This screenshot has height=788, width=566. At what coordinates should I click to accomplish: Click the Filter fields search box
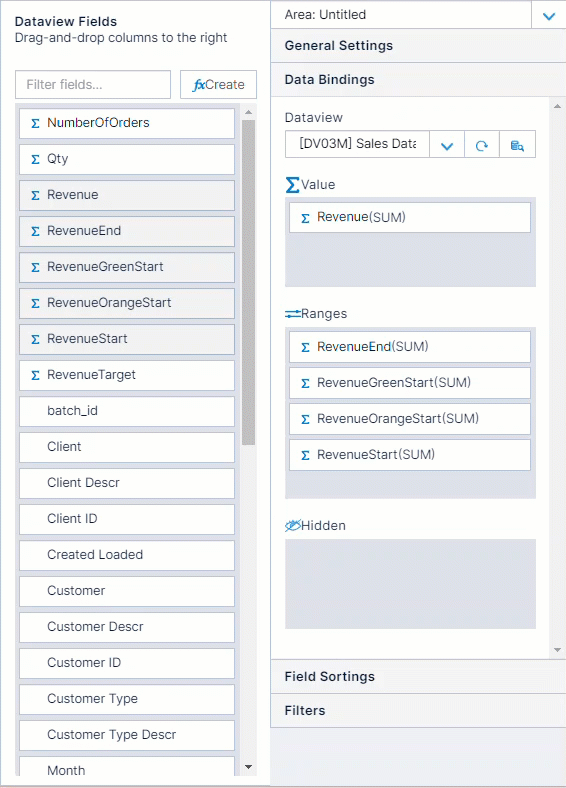pos(93,84)
